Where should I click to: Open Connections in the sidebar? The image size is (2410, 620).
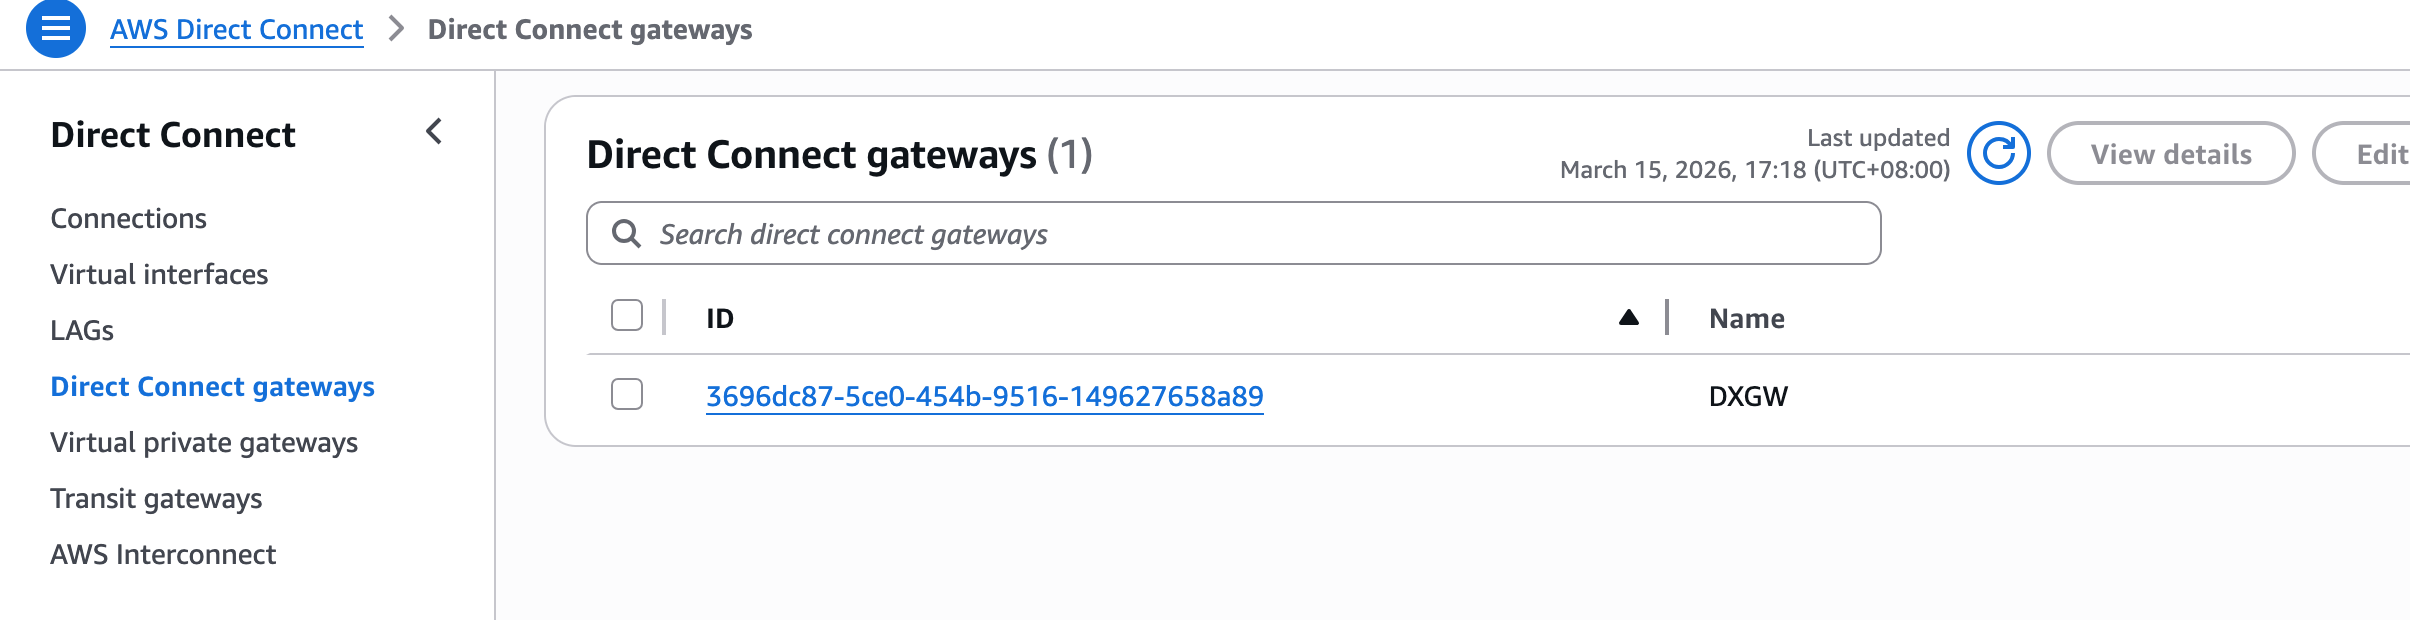click(129, 218)
